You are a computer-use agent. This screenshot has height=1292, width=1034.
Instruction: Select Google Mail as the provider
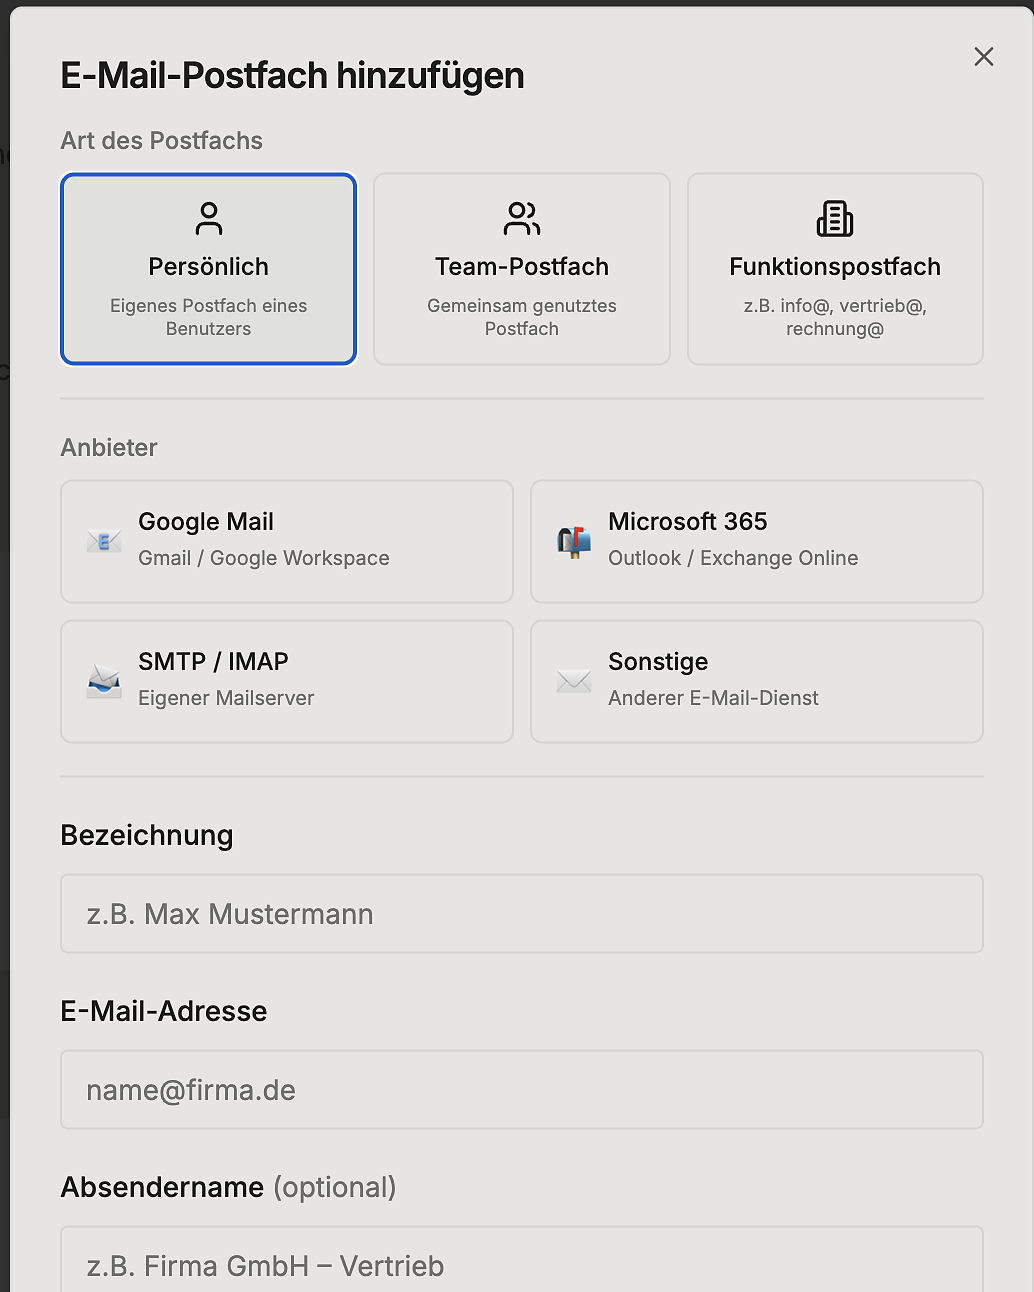286,541
